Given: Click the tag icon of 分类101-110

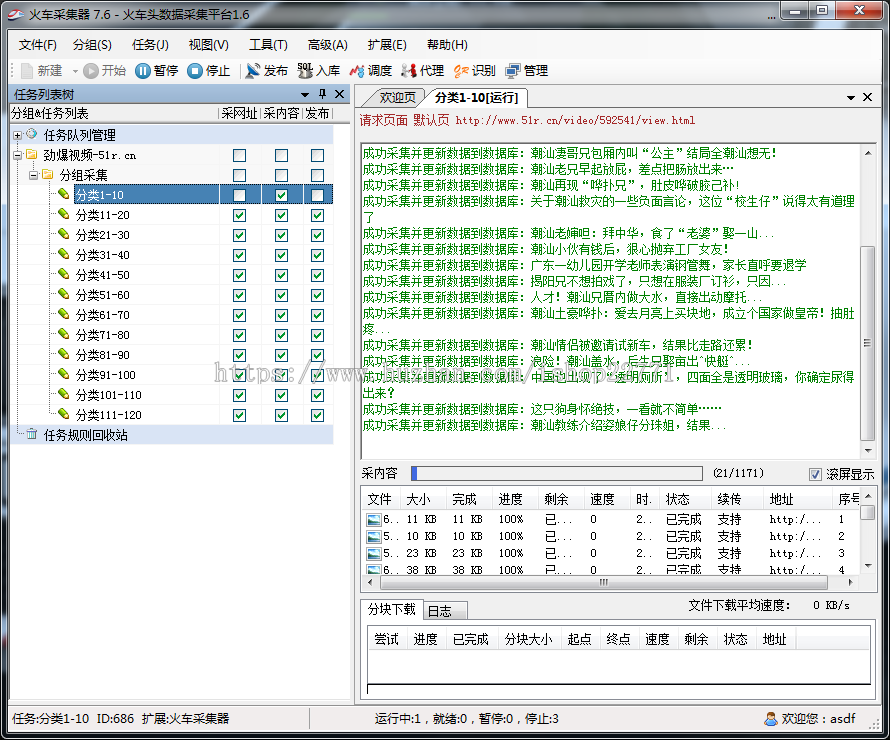Looking at the screenshot, I should pos(64,394).
